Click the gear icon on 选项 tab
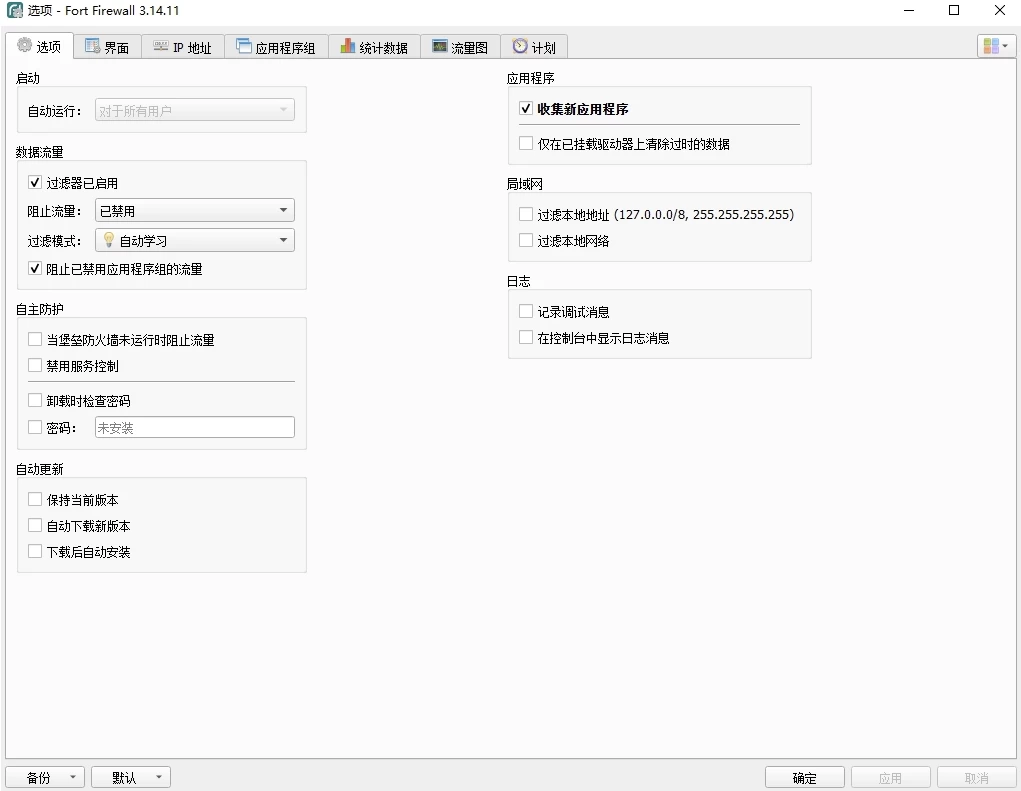1021x791 pixels. (24, 46)
